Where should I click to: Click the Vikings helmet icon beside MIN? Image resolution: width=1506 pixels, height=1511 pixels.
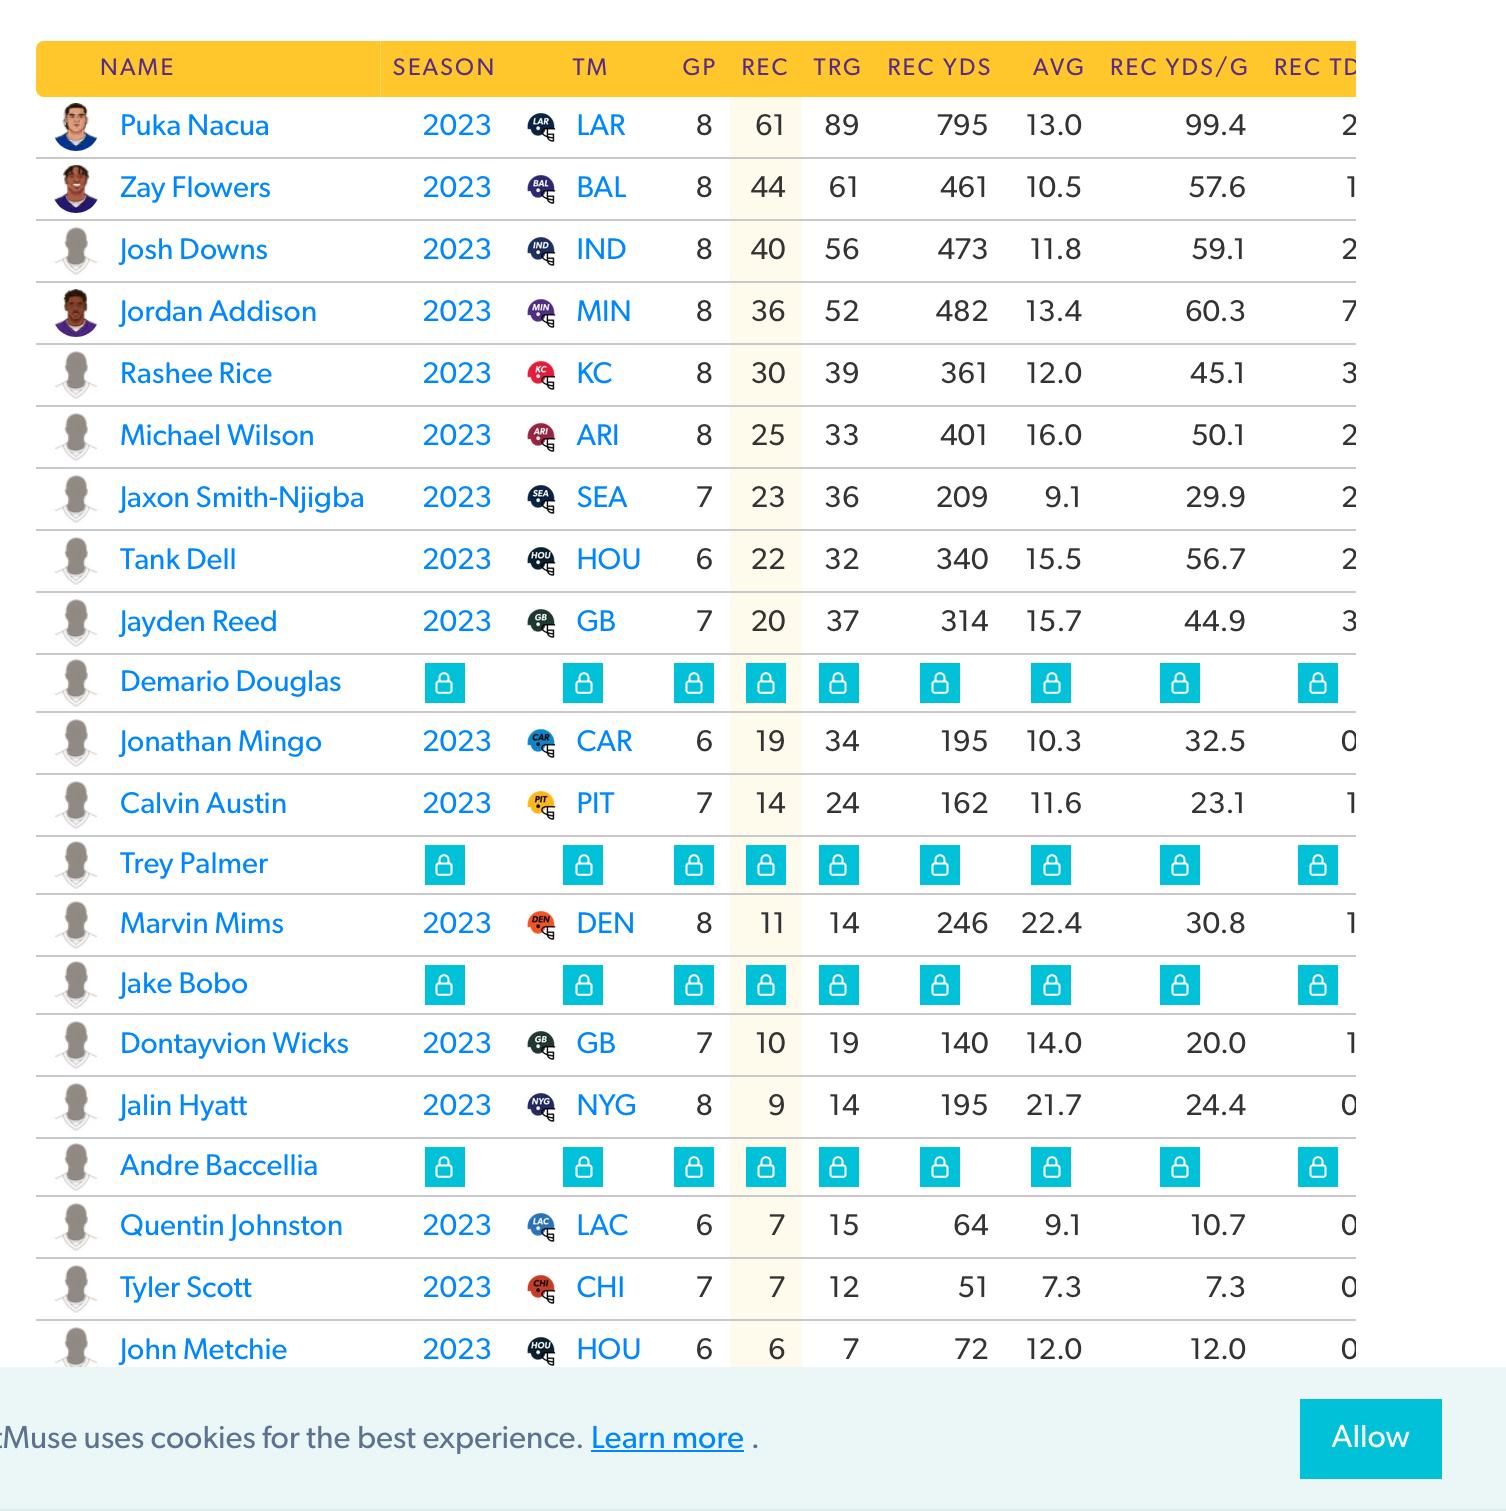[x=541, y=313]
